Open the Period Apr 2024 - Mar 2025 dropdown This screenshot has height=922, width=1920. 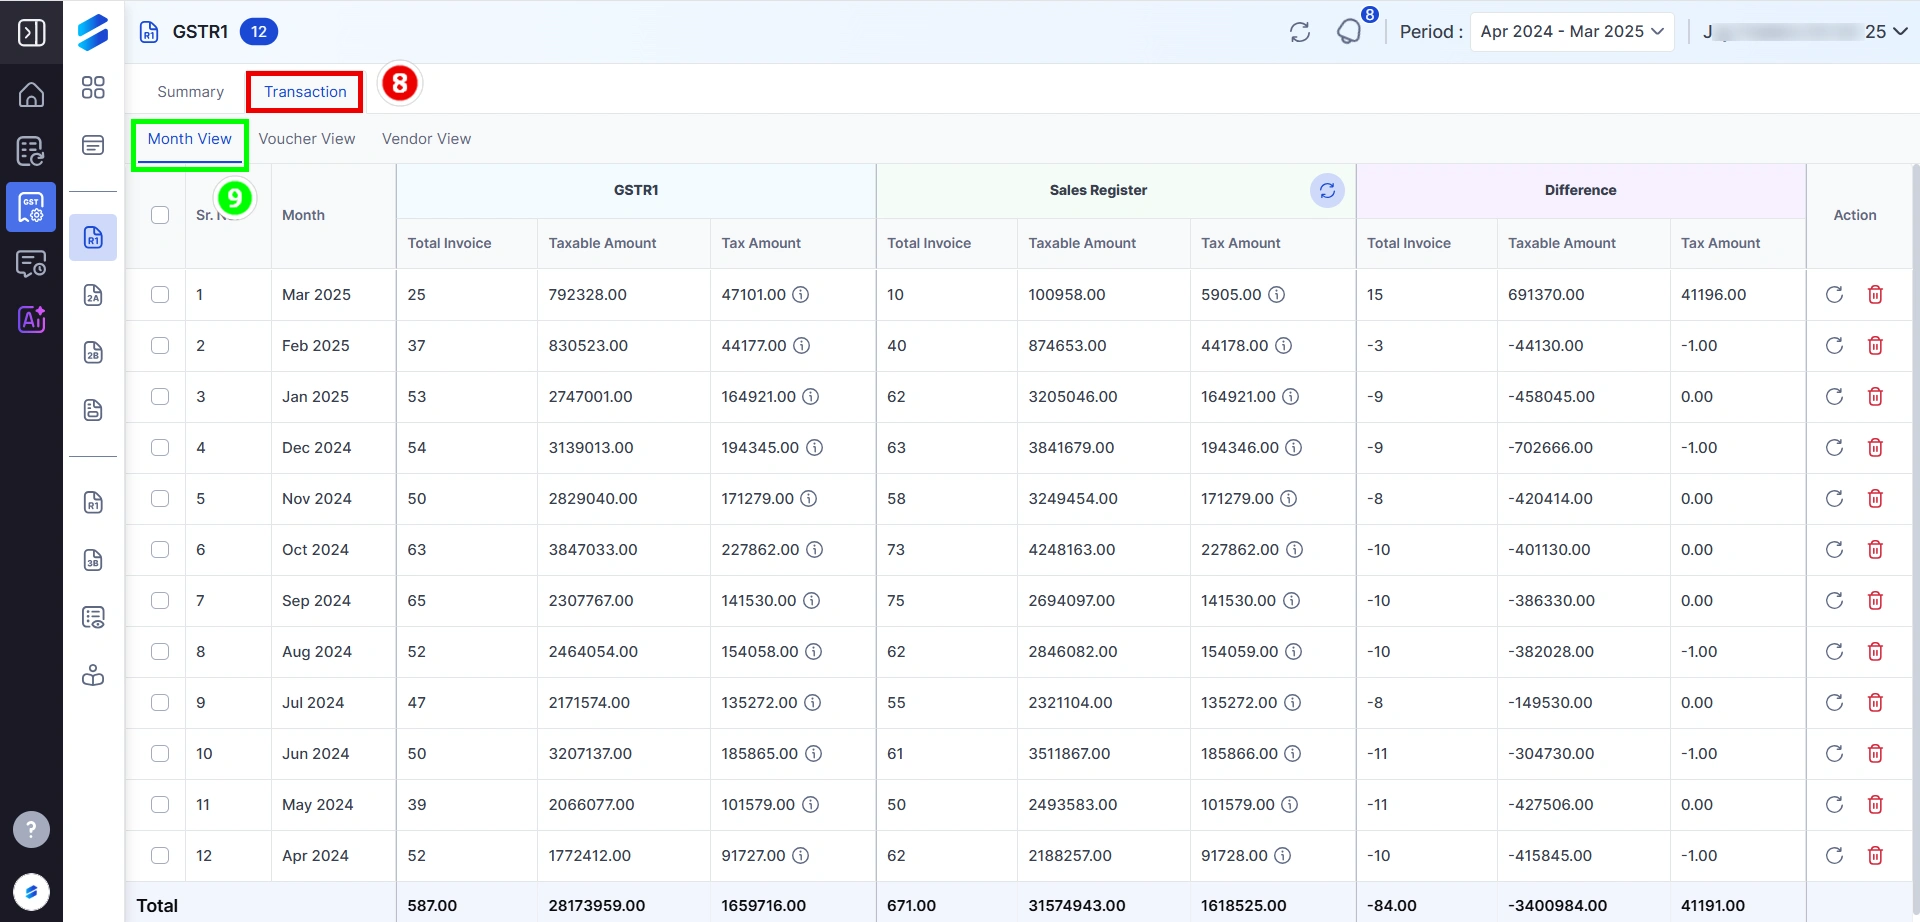click(x=1572, y=32)
